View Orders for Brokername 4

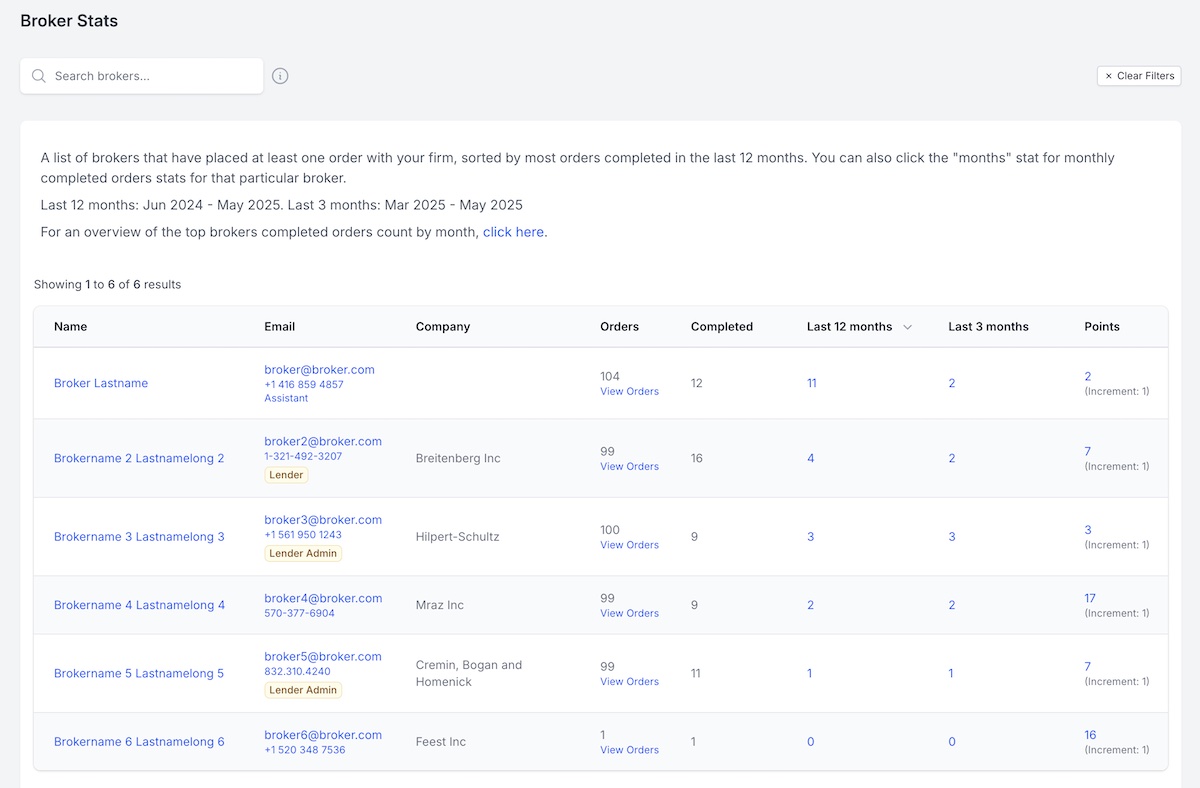[629, 613]
